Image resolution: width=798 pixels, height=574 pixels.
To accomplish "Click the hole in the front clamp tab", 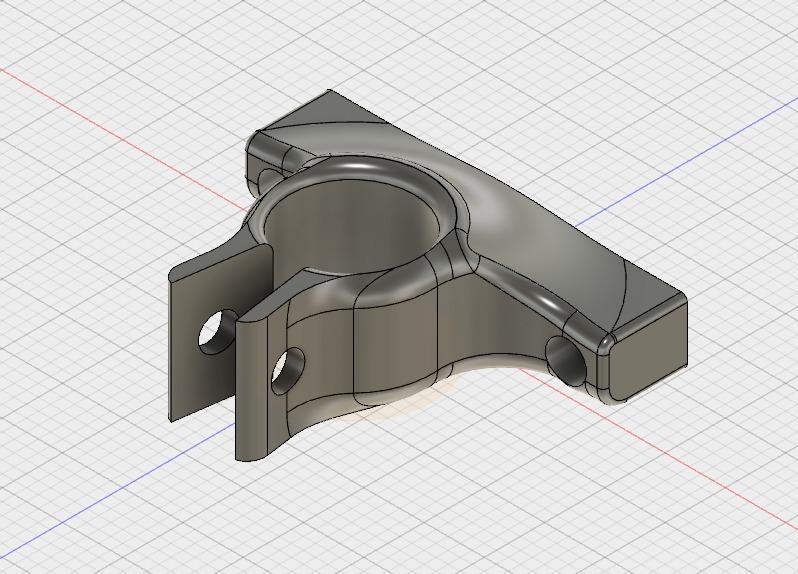I will pyautogui.click(x=288, y=370).
